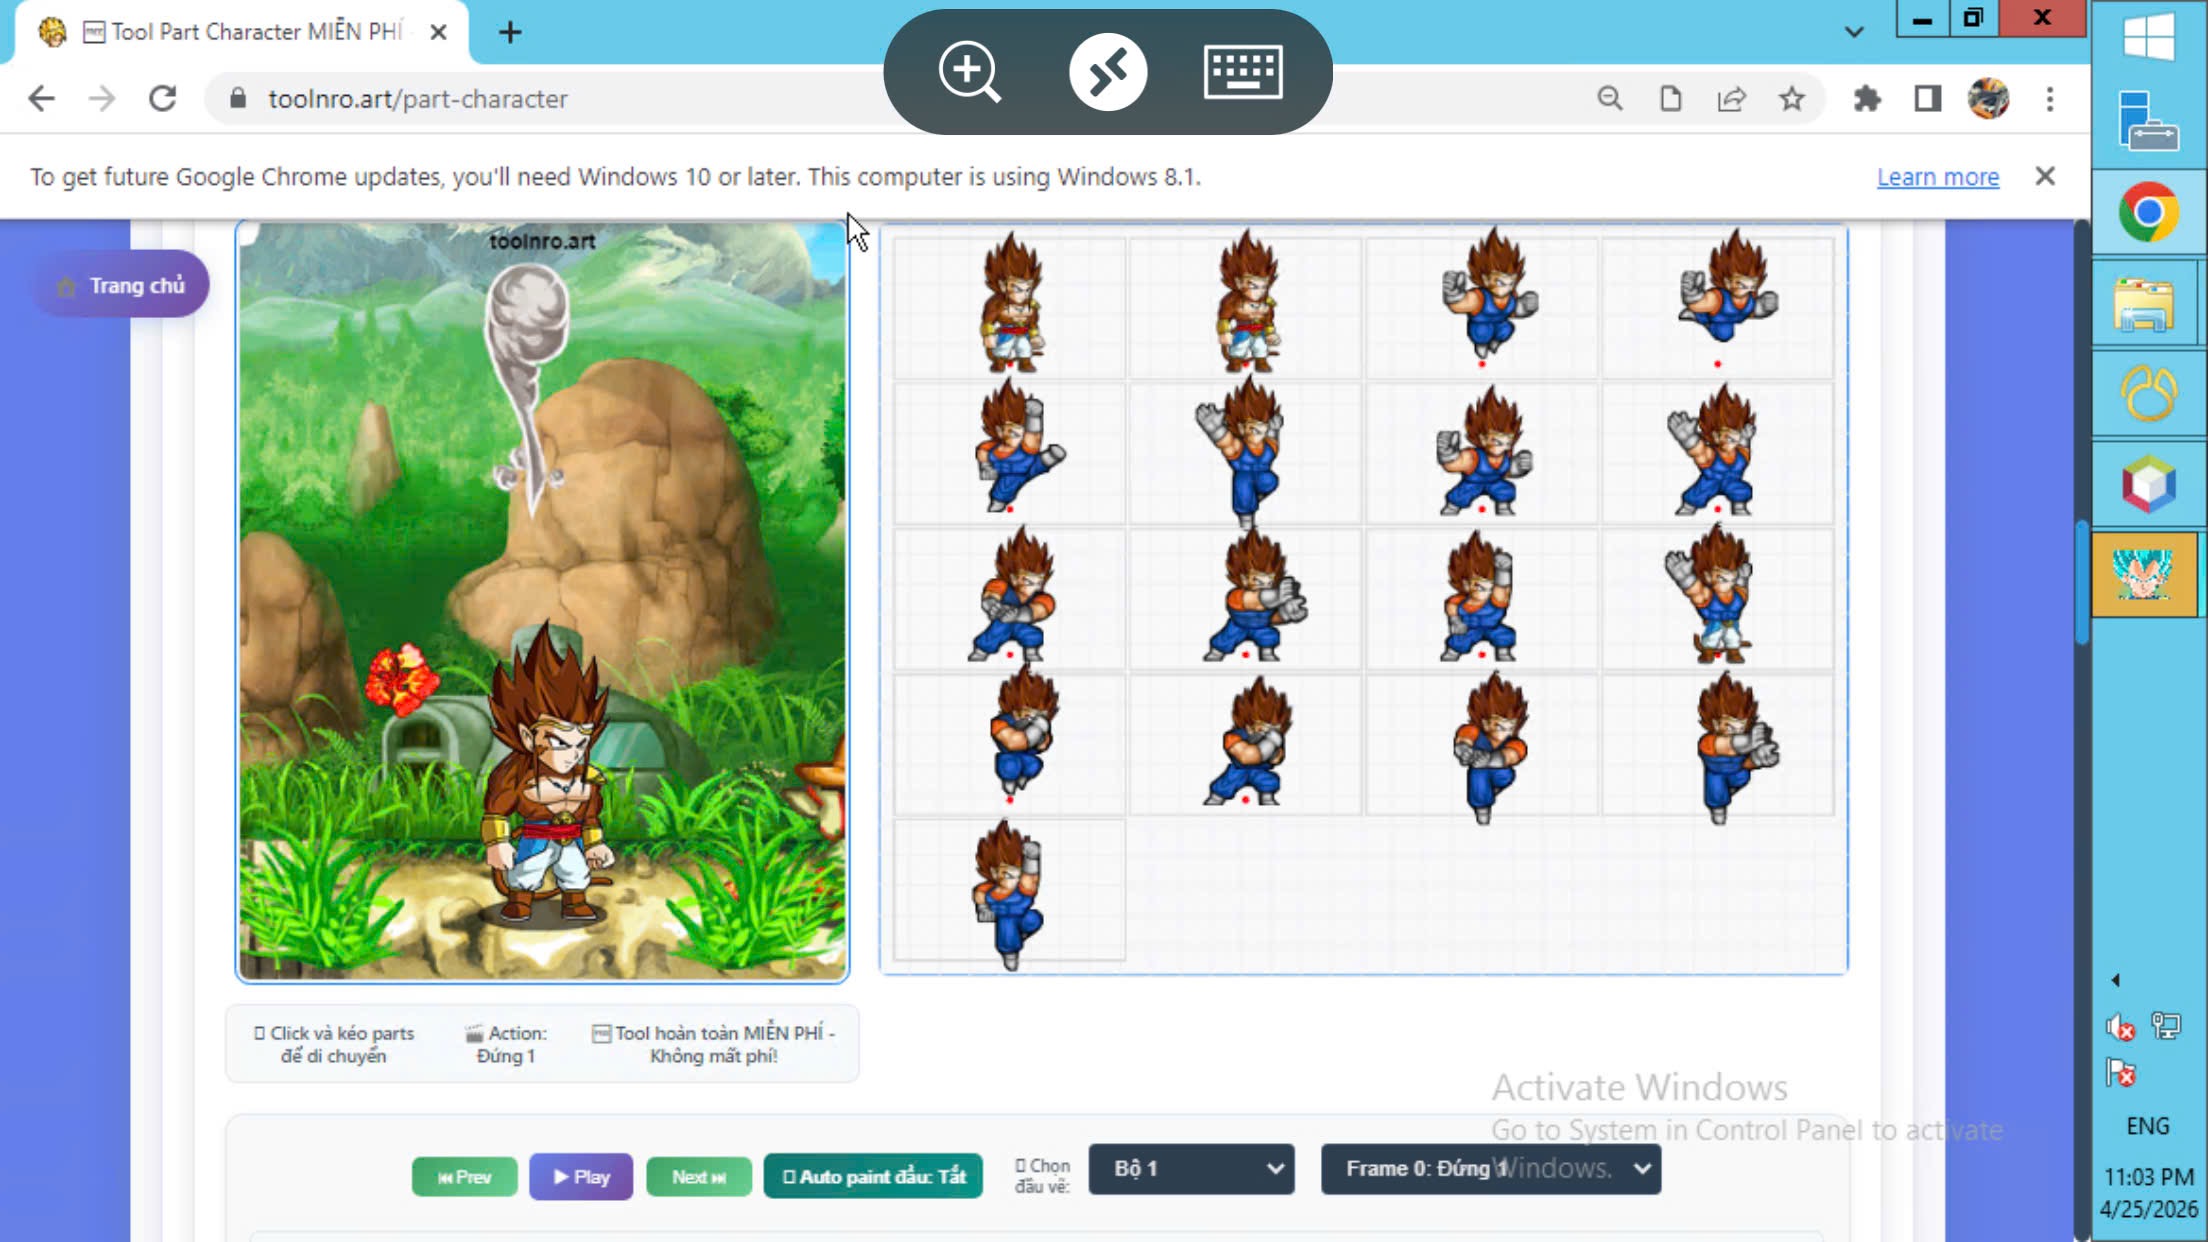Select the third sprite in the third row
Image resolution: width=2208 pixels, height=1242 pixels.
click(1478, 596)
